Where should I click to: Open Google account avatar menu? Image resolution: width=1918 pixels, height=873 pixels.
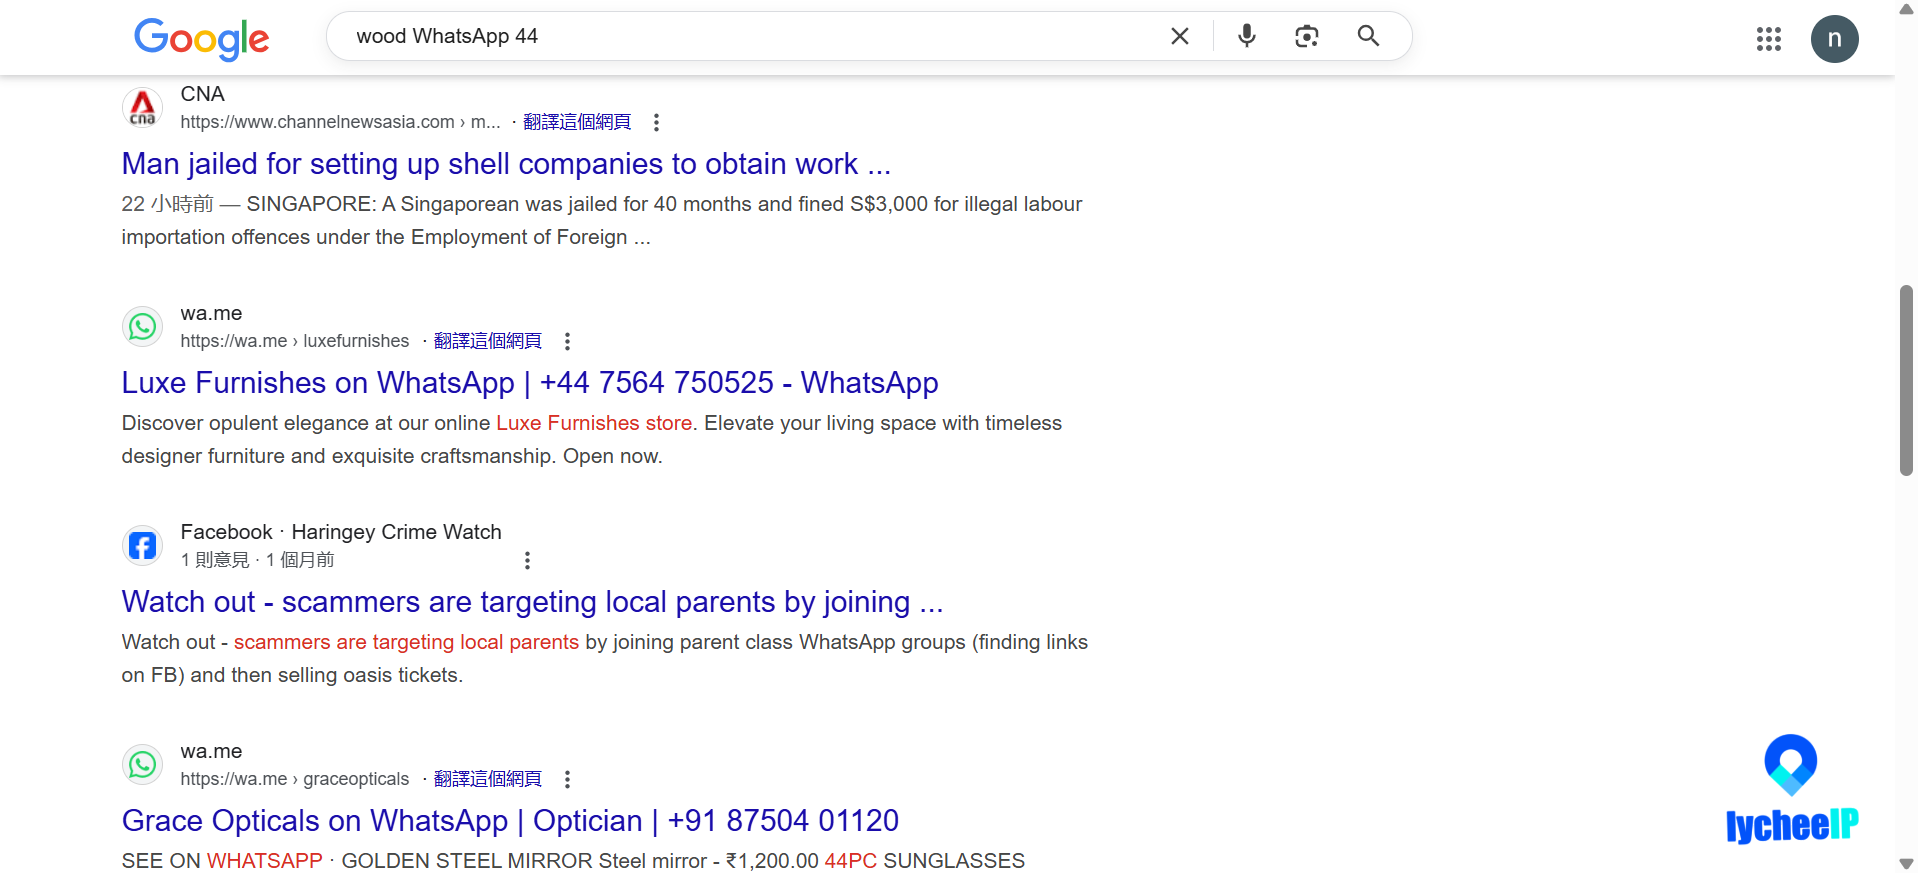tap(1834, 39)
